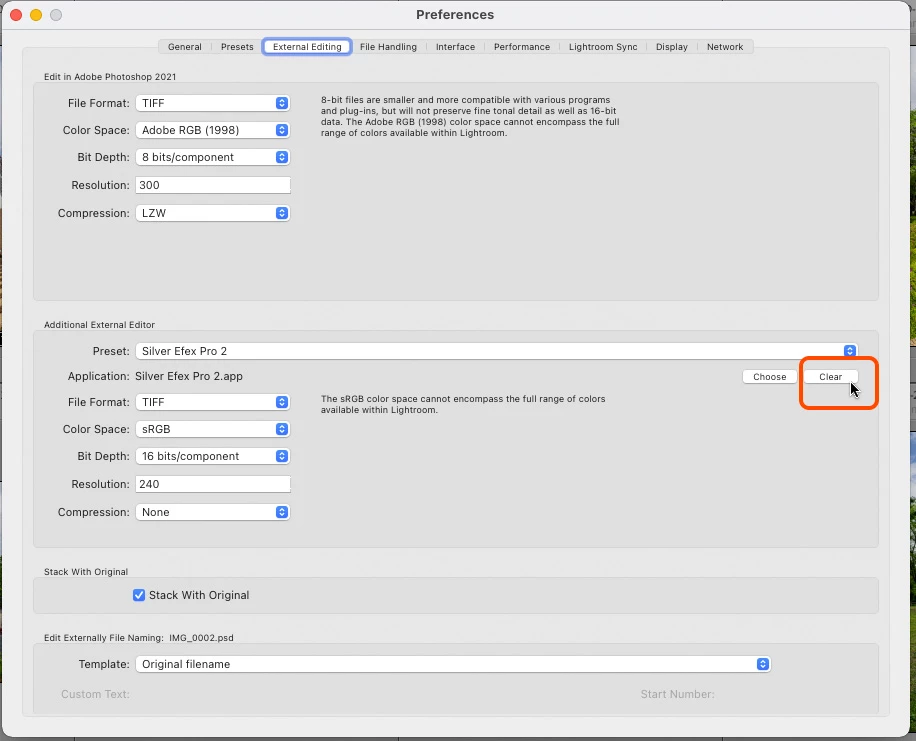Open the sRGB Color Space dropdown

click(213, 429)
